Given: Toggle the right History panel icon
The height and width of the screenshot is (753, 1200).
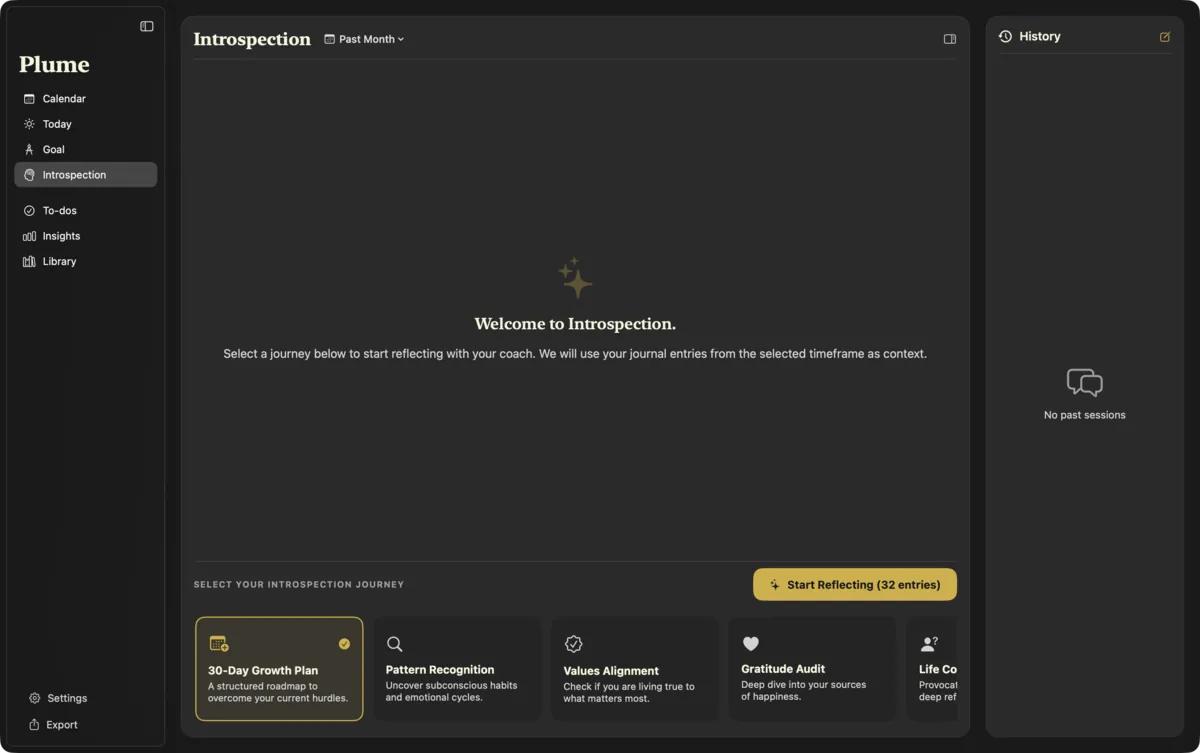Looking at the screenshot, I should tap(950, 39).
